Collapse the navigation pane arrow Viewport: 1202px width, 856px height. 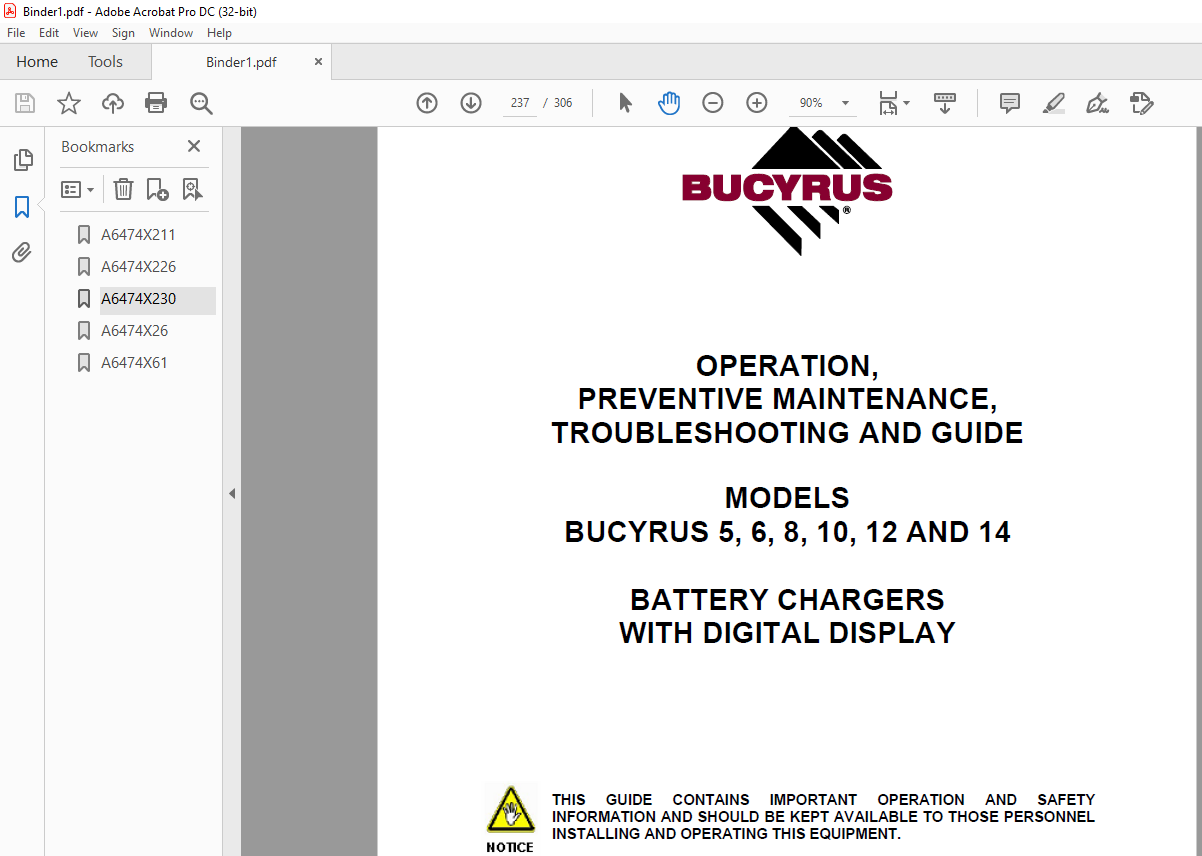232,493
